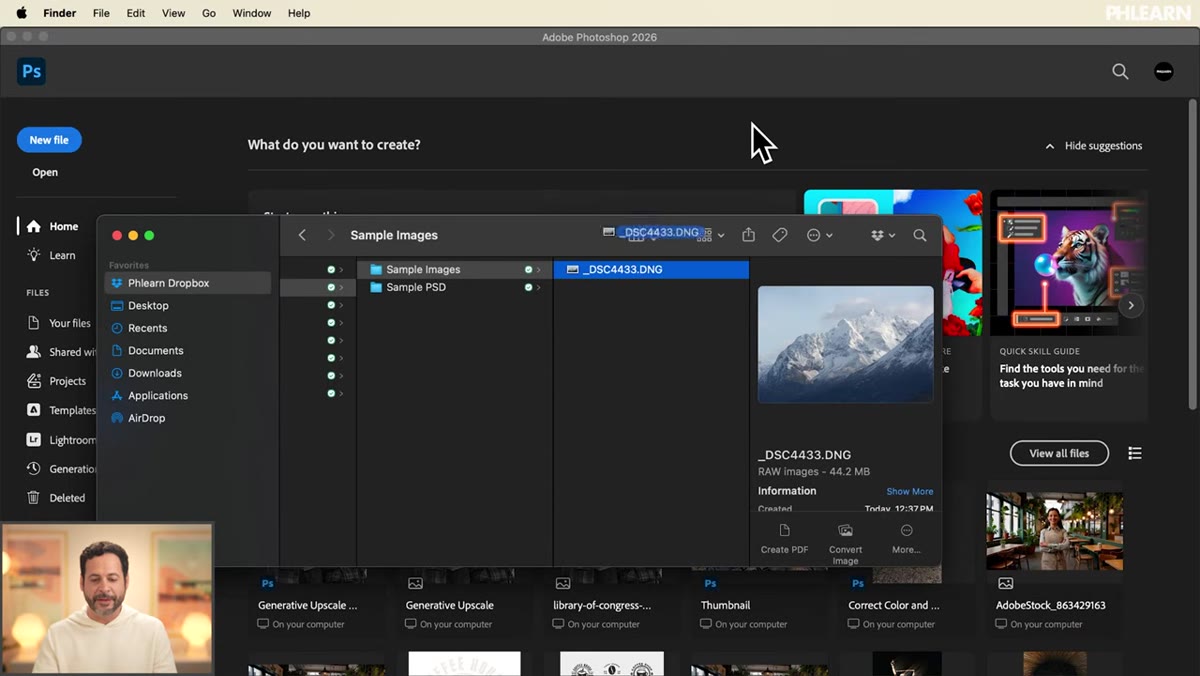Screen dimensions: 1200x676
Task: Select the Sample PSD folder row
Action: click(454, 288)
